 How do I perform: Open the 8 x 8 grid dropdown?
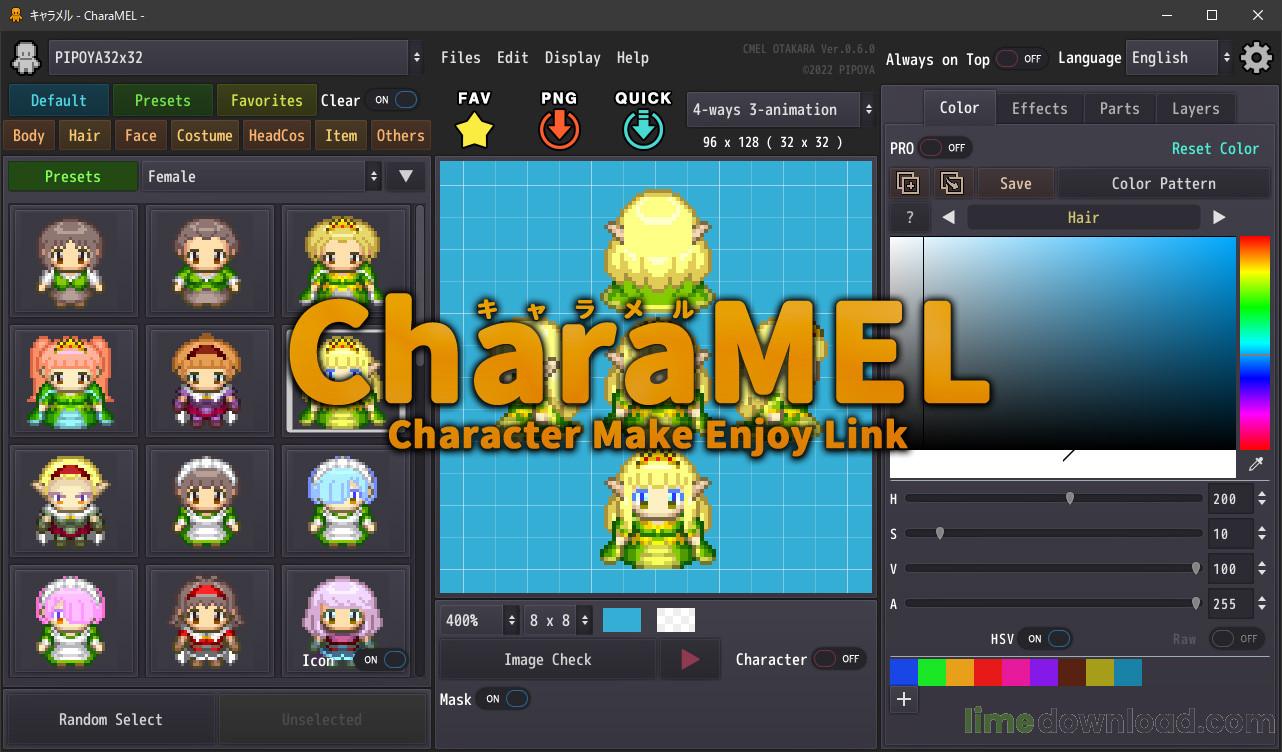(x=558, y=620)
